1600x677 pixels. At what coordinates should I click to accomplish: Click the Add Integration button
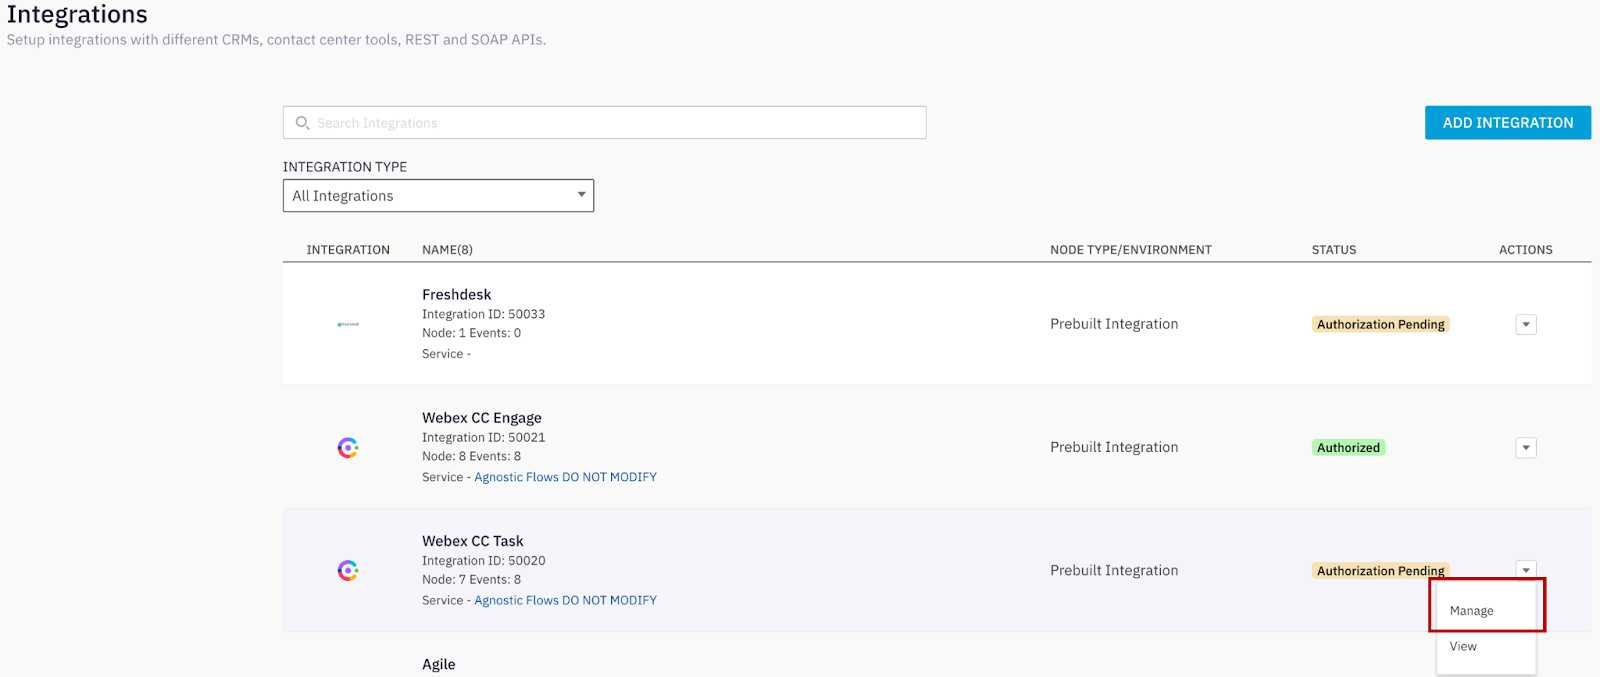click(x=1508, y=123)
